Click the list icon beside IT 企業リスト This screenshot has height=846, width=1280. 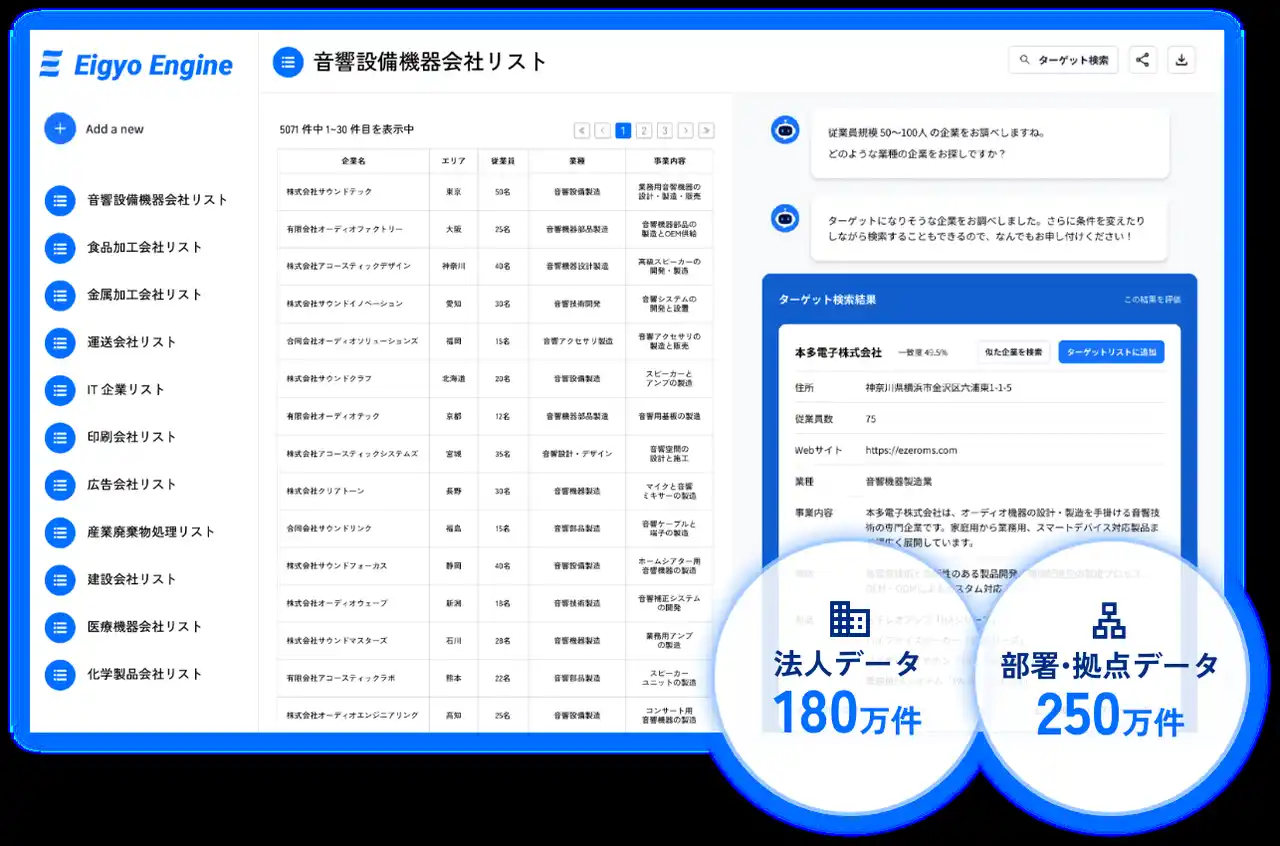click(60, 389)
